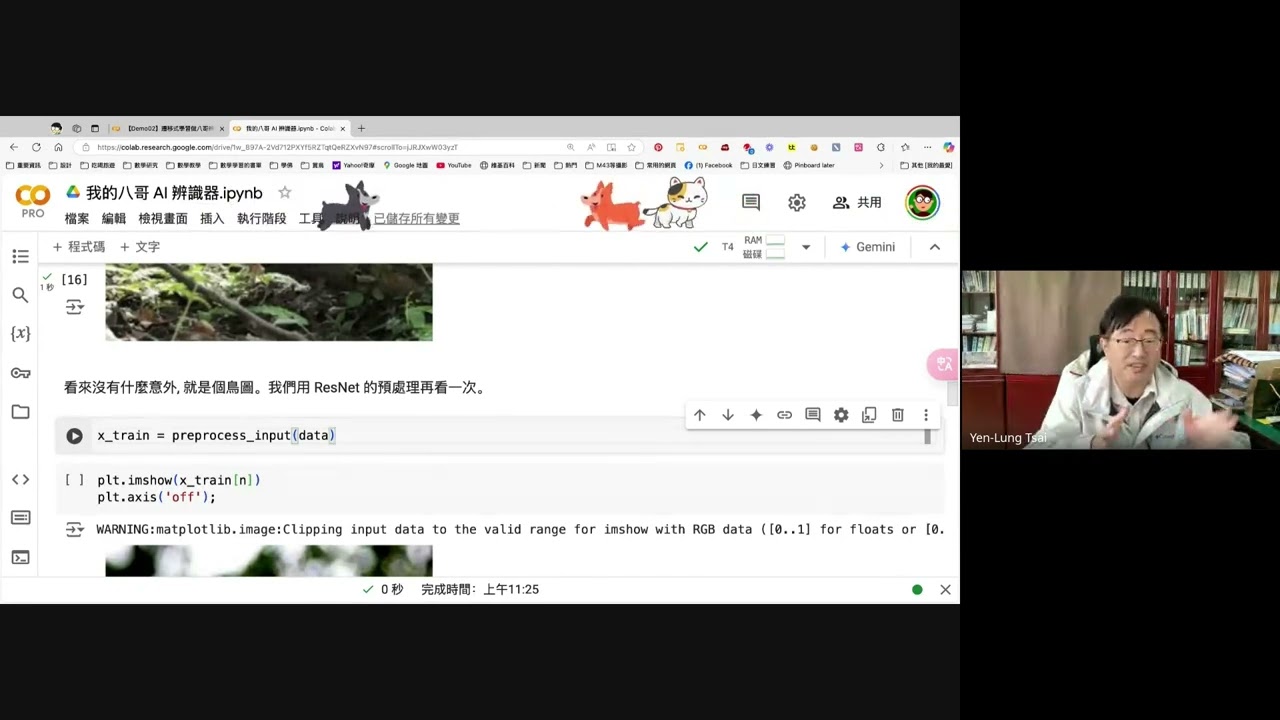Image resolution: width=1280 pixels, height=720 pixels.
Task: Open the 檔案 menu
Action: [x=77, y=219]
